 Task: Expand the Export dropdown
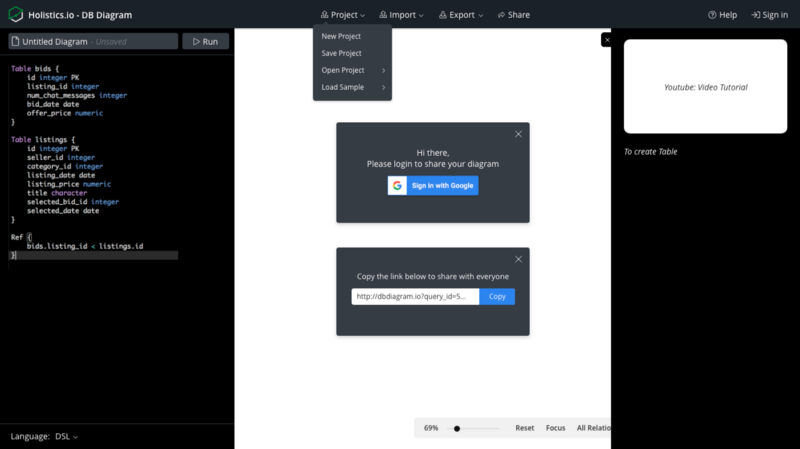[461, 15]
